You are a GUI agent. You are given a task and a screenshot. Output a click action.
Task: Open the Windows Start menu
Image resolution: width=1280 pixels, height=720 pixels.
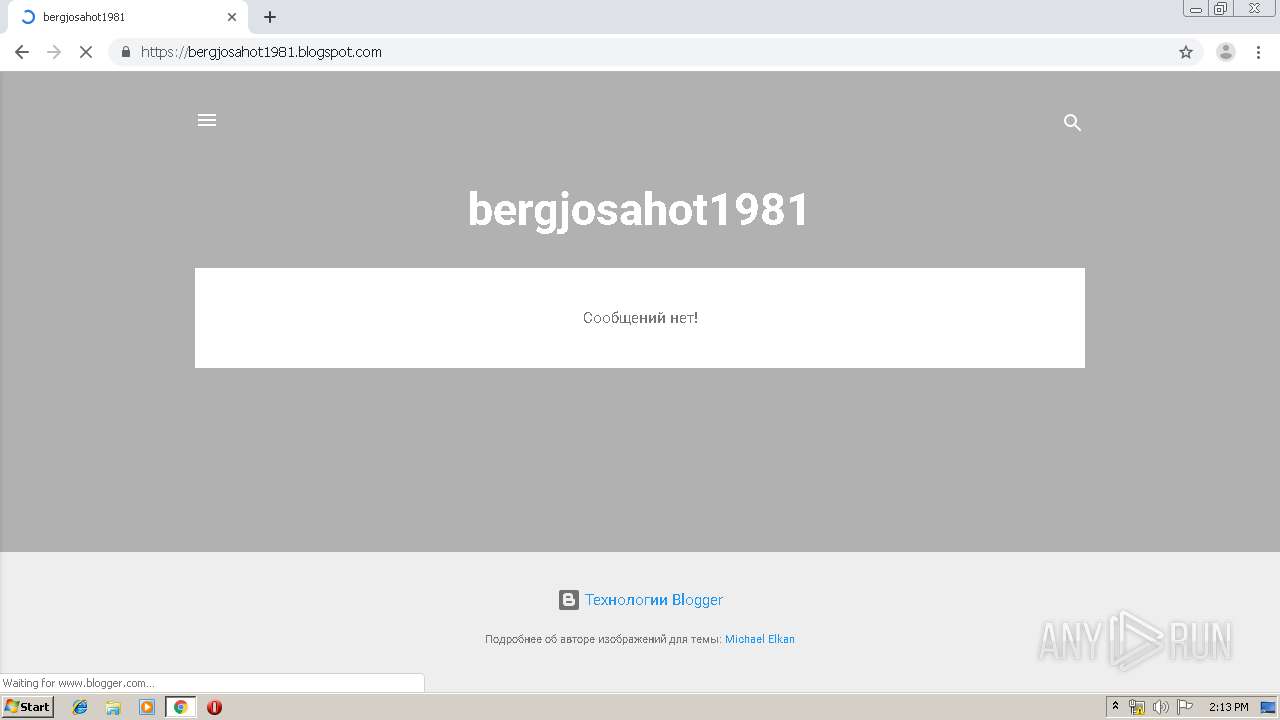pos(28,707)
